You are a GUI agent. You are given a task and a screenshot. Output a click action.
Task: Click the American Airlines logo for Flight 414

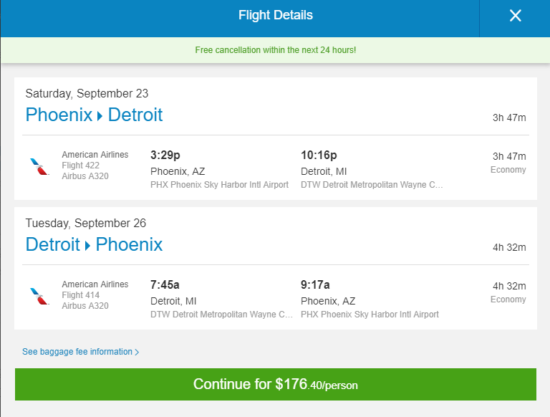[39, 296]
